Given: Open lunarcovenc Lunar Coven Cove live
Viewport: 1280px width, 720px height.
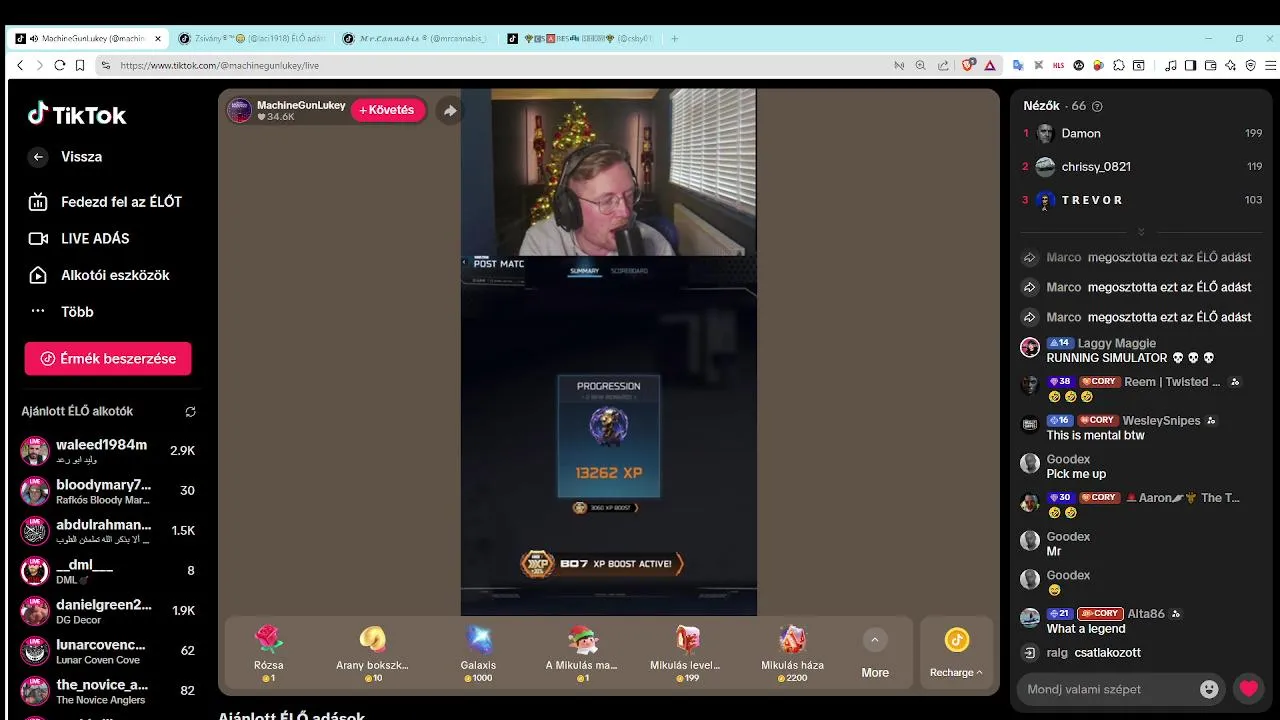Looking at the screenshot, I should [x=108, y=650].
